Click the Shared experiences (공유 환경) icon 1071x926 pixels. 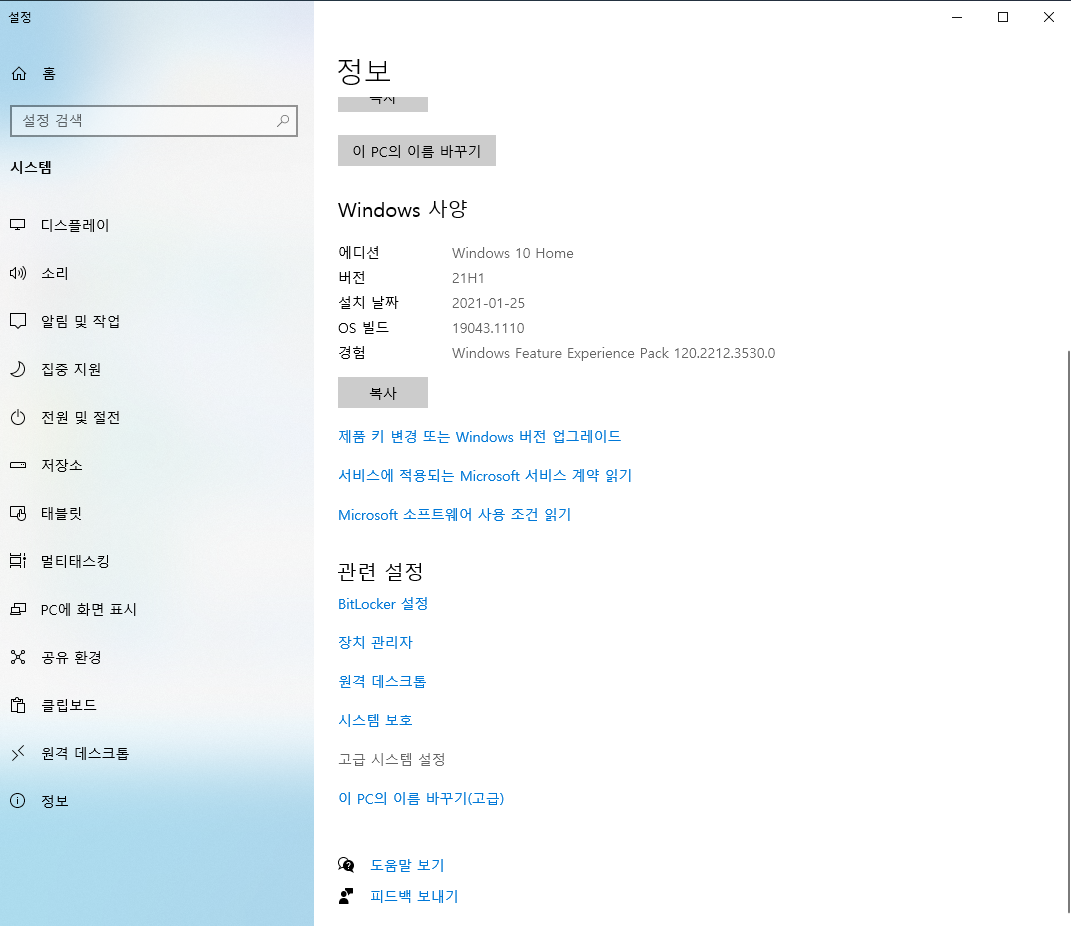coord(18,657)
